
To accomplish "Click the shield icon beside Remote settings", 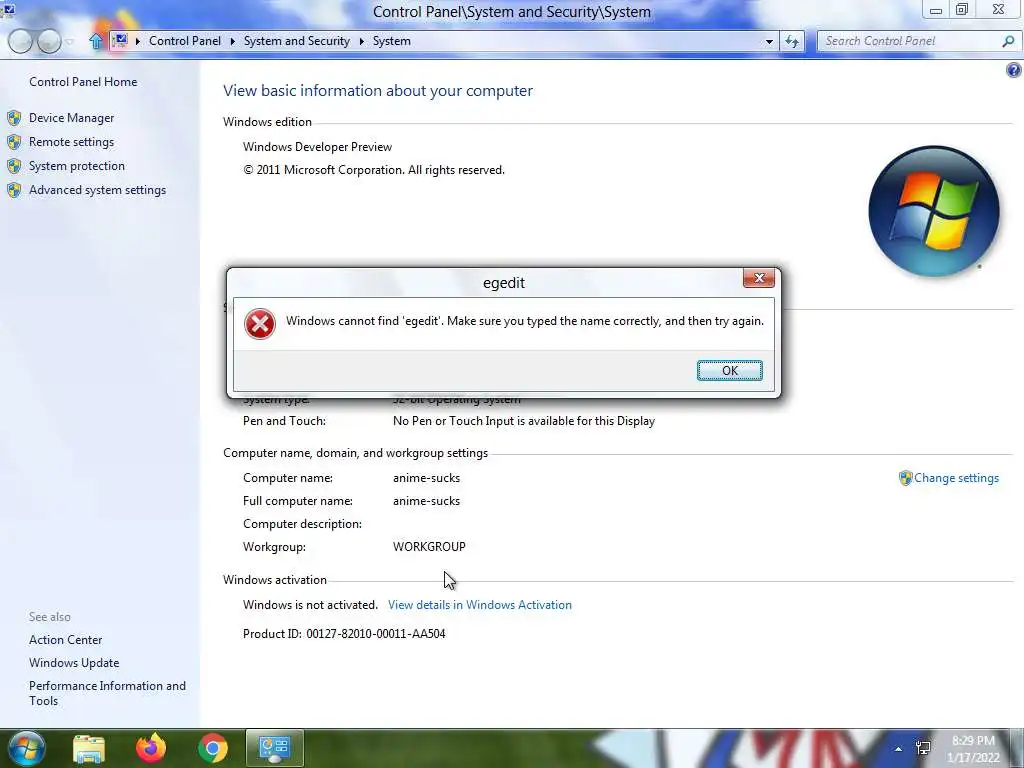I will click(14, 142).
